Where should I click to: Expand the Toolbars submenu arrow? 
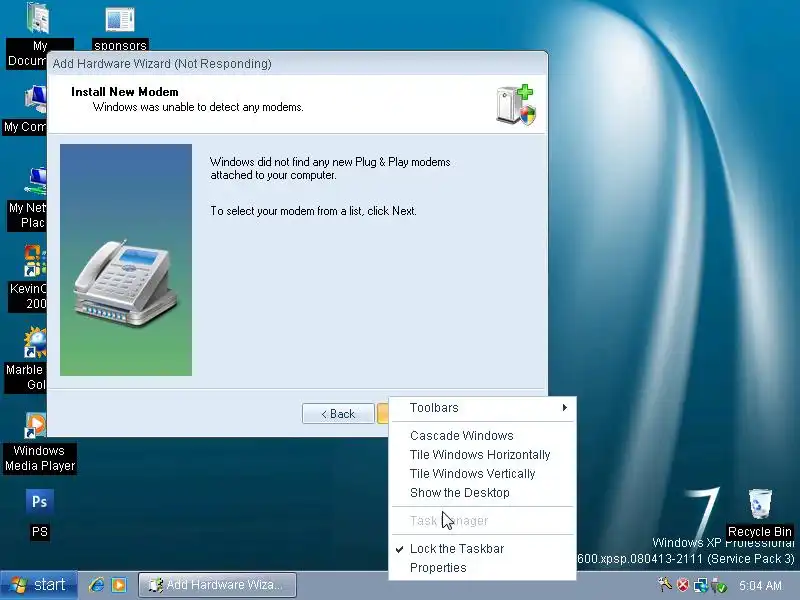tap(564, 407)
